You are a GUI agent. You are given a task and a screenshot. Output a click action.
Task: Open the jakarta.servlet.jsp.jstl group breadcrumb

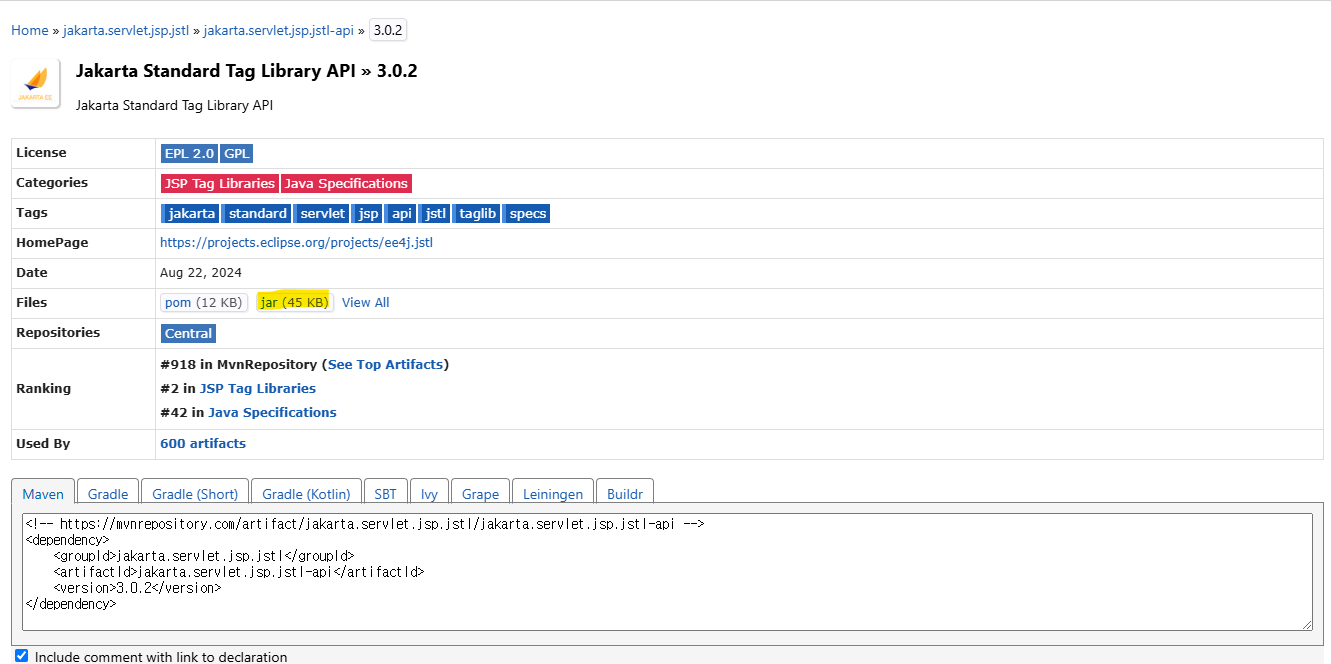click(x=126, y=30)
